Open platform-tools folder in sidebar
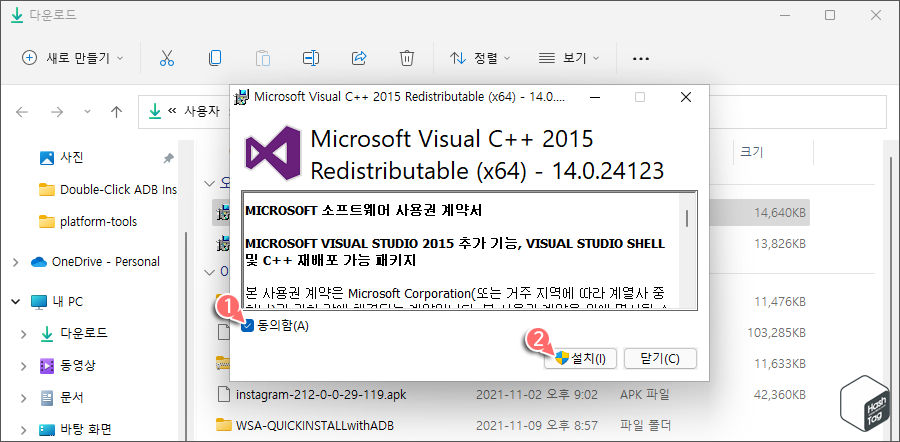This screenshot has height=442, width=900. point(98,222)
